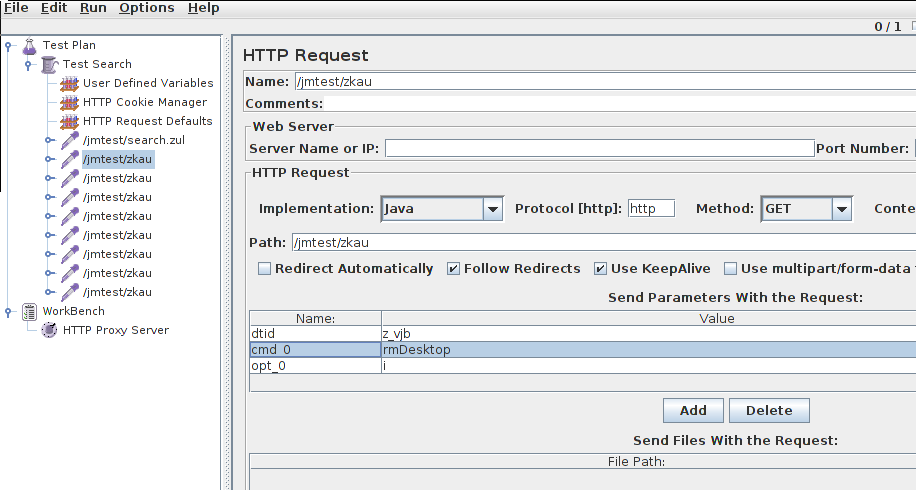Click the WorkBench clipboard icon
The height and width of the screenshot is (490, 916).
tap(29, 311)
